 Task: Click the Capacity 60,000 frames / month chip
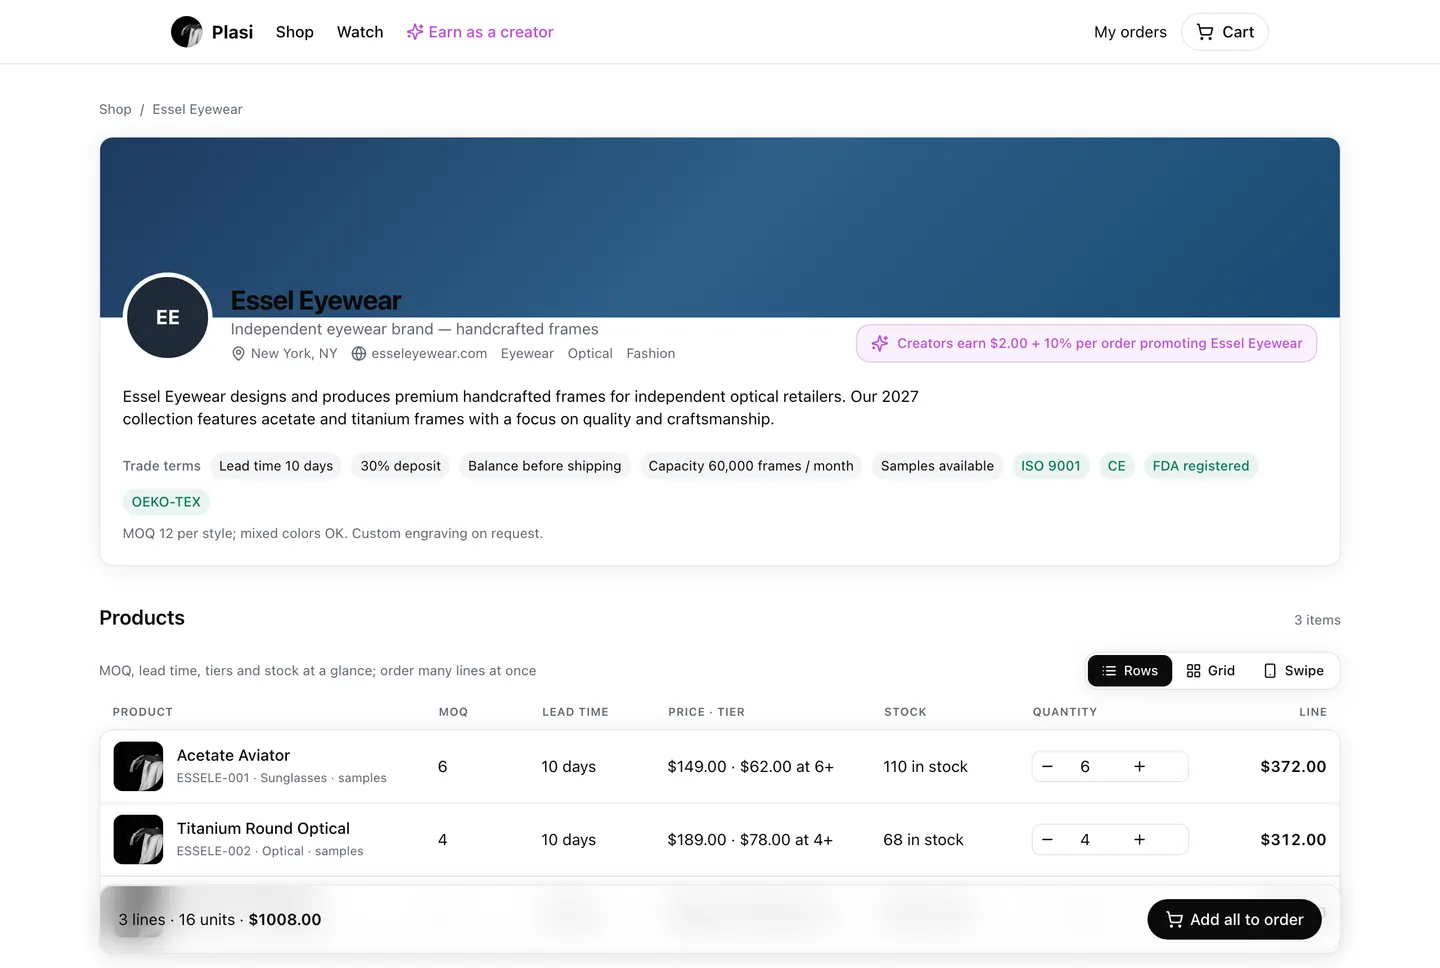[751, 466]
